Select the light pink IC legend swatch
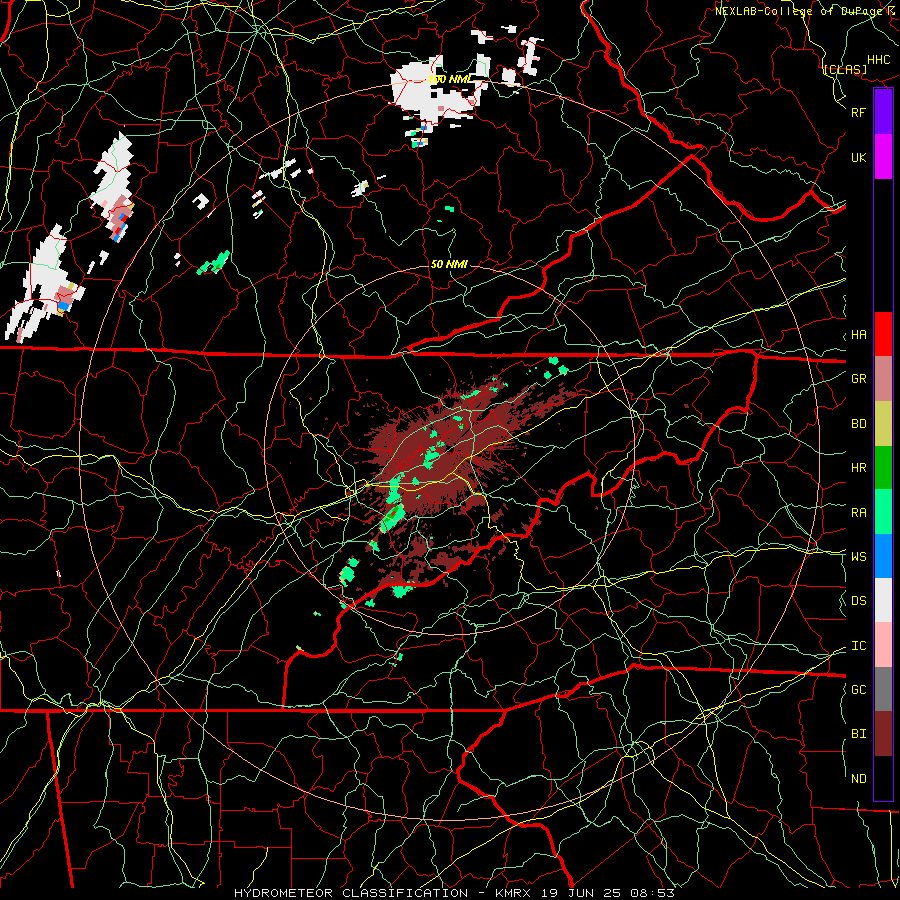 coord(883,645)
